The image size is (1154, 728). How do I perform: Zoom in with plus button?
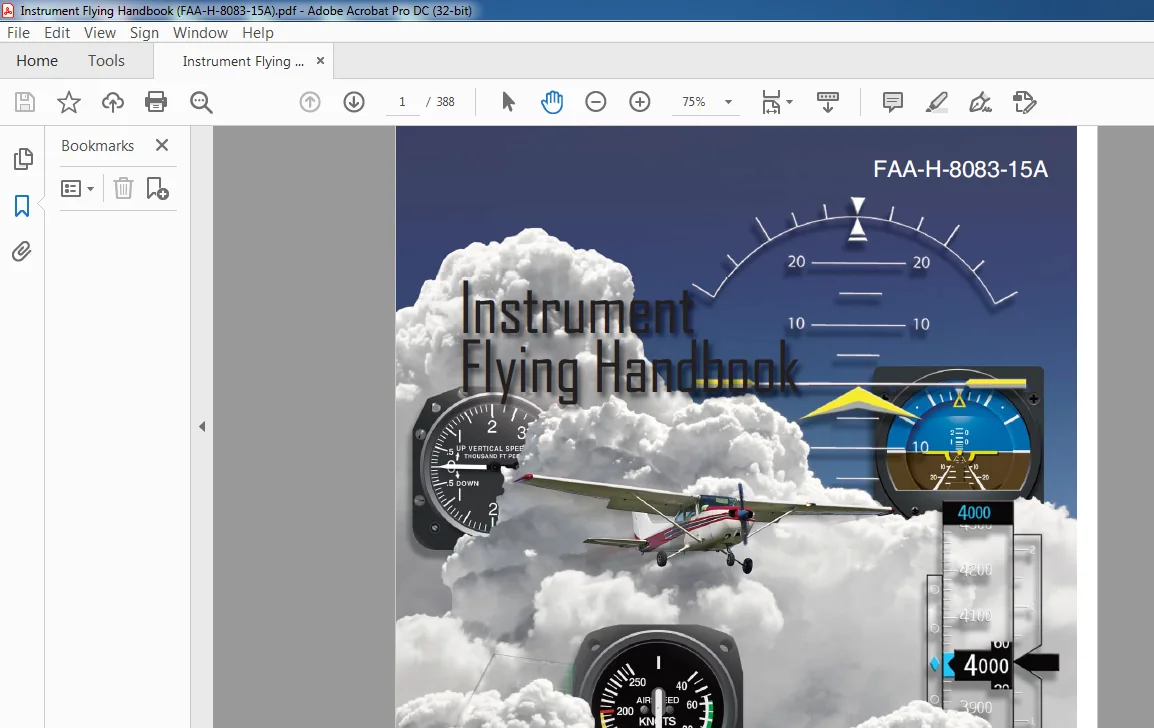pos(640,102)
